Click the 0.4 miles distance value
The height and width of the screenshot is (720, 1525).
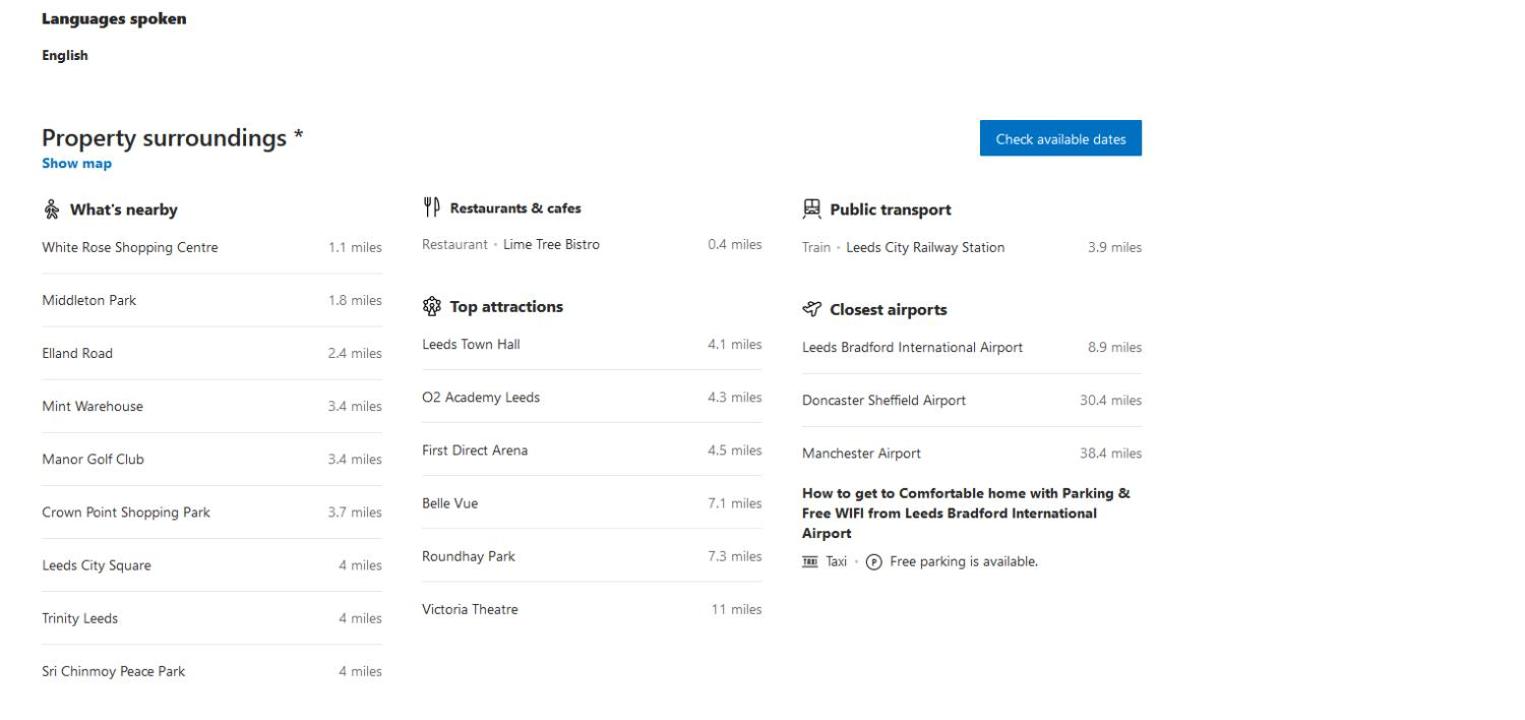735,245
